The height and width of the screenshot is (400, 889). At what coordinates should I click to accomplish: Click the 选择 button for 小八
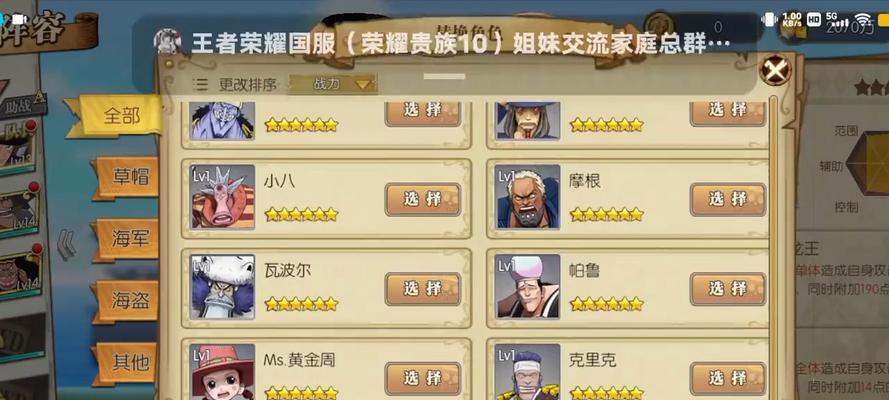point(423,199)
